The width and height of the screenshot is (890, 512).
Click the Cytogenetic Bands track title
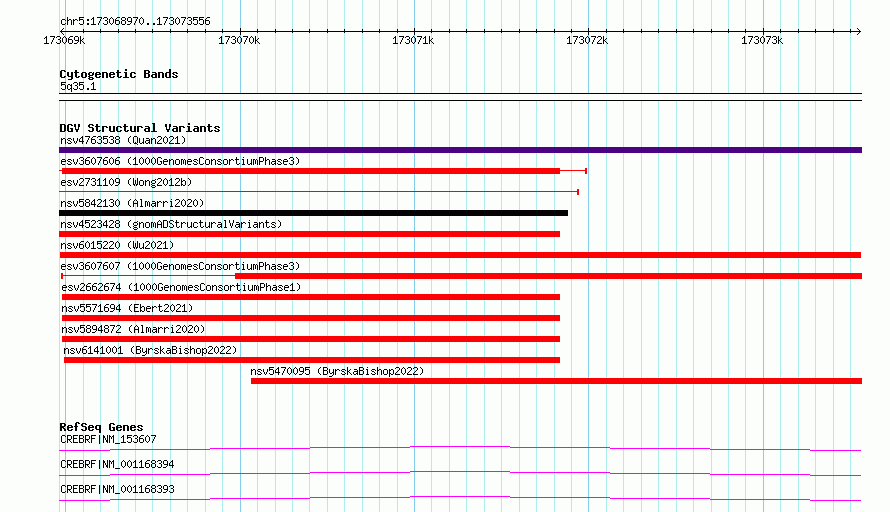119,74
